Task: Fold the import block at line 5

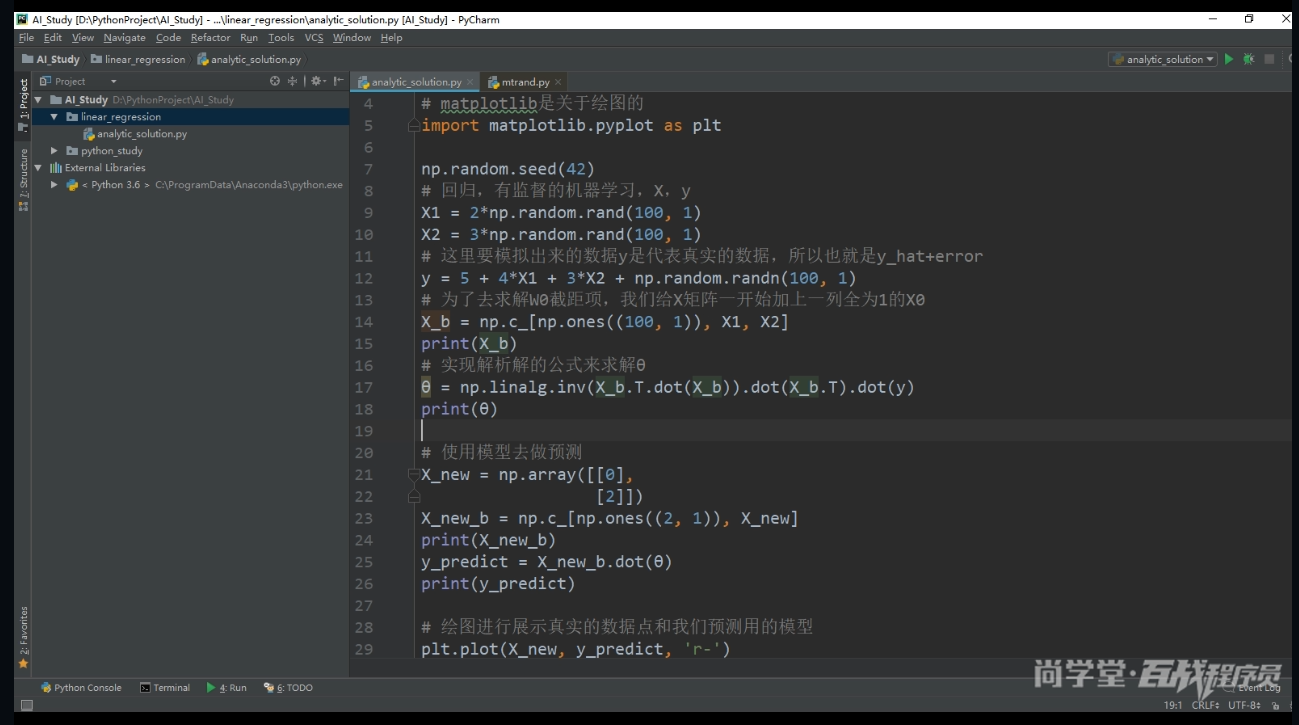Action: point(413,126)
